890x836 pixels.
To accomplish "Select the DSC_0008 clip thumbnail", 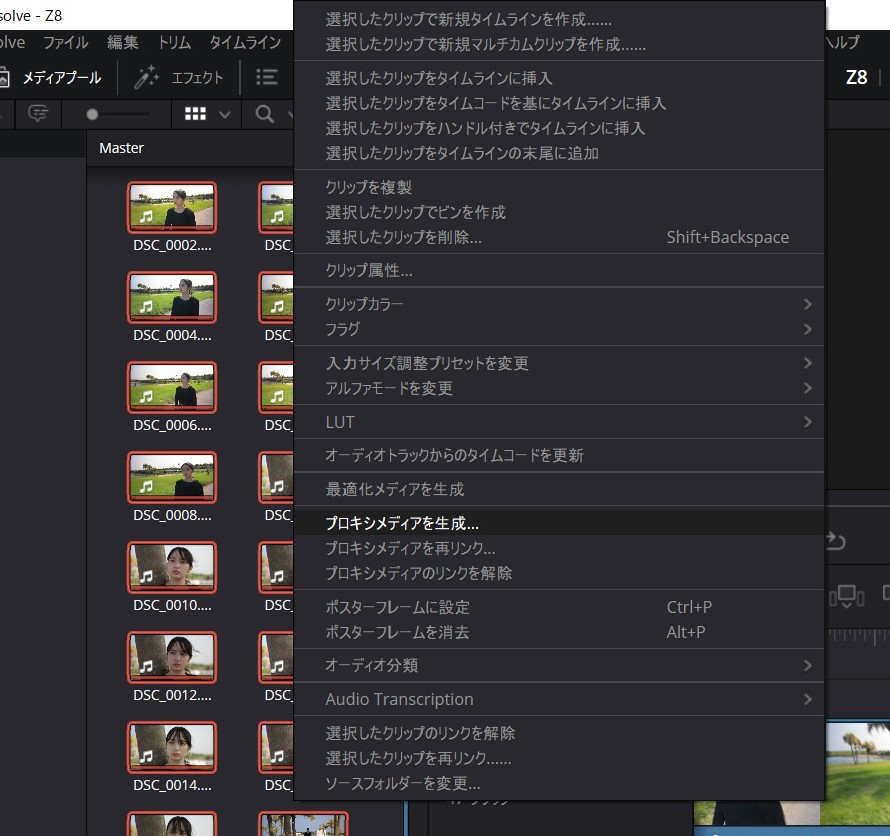I will 172,477.
